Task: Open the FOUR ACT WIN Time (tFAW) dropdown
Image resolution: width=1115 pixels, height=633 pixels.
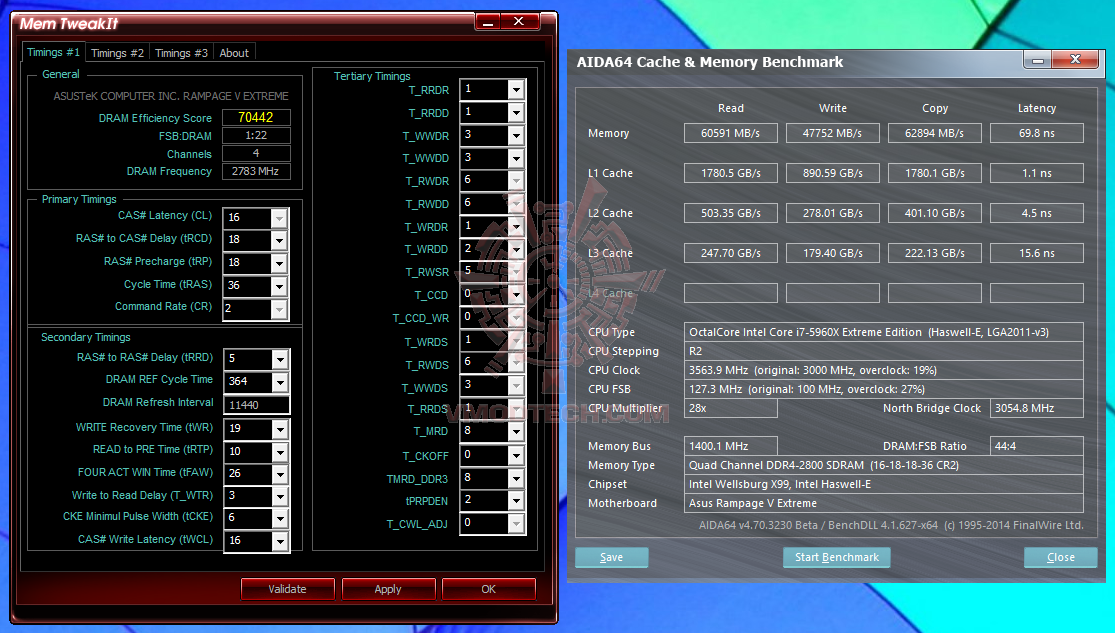Action: tap(280, 474)
